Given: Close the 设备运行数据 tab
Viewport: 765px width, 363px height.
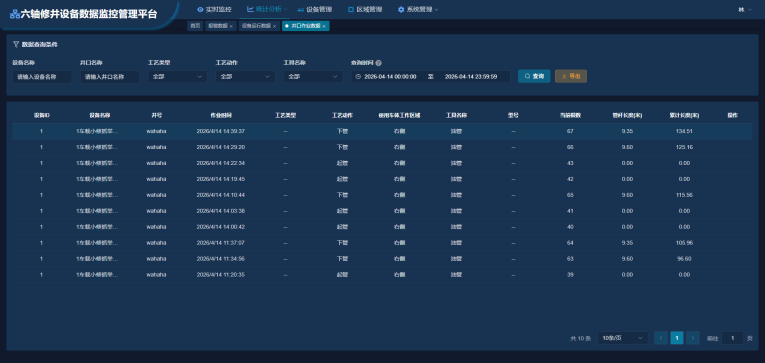Looking at the screenshot, I should tap(275, 26).
